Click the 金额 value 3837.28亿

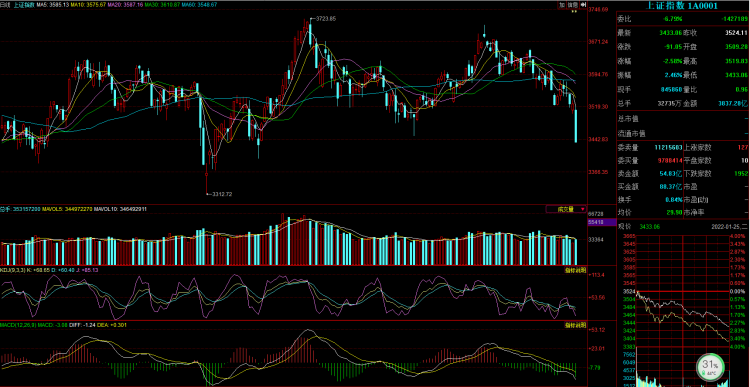coord(734,103)
